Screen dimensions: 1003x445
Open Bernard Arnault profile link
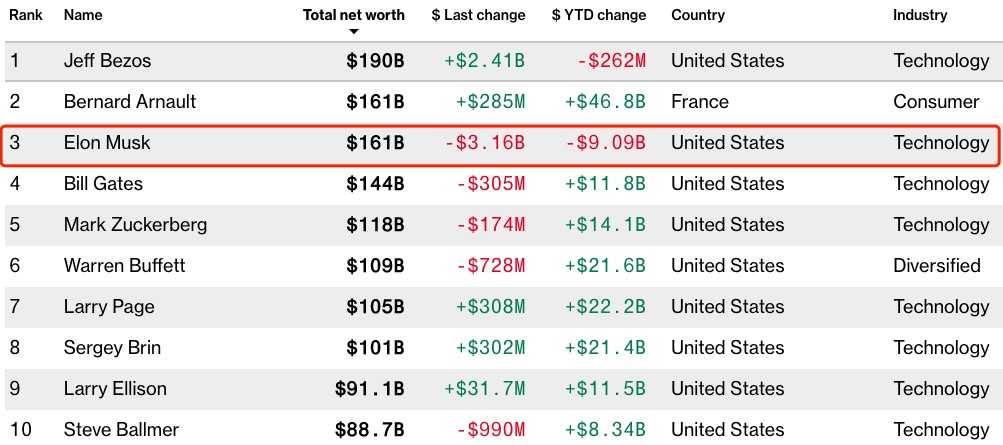point(130,102)
